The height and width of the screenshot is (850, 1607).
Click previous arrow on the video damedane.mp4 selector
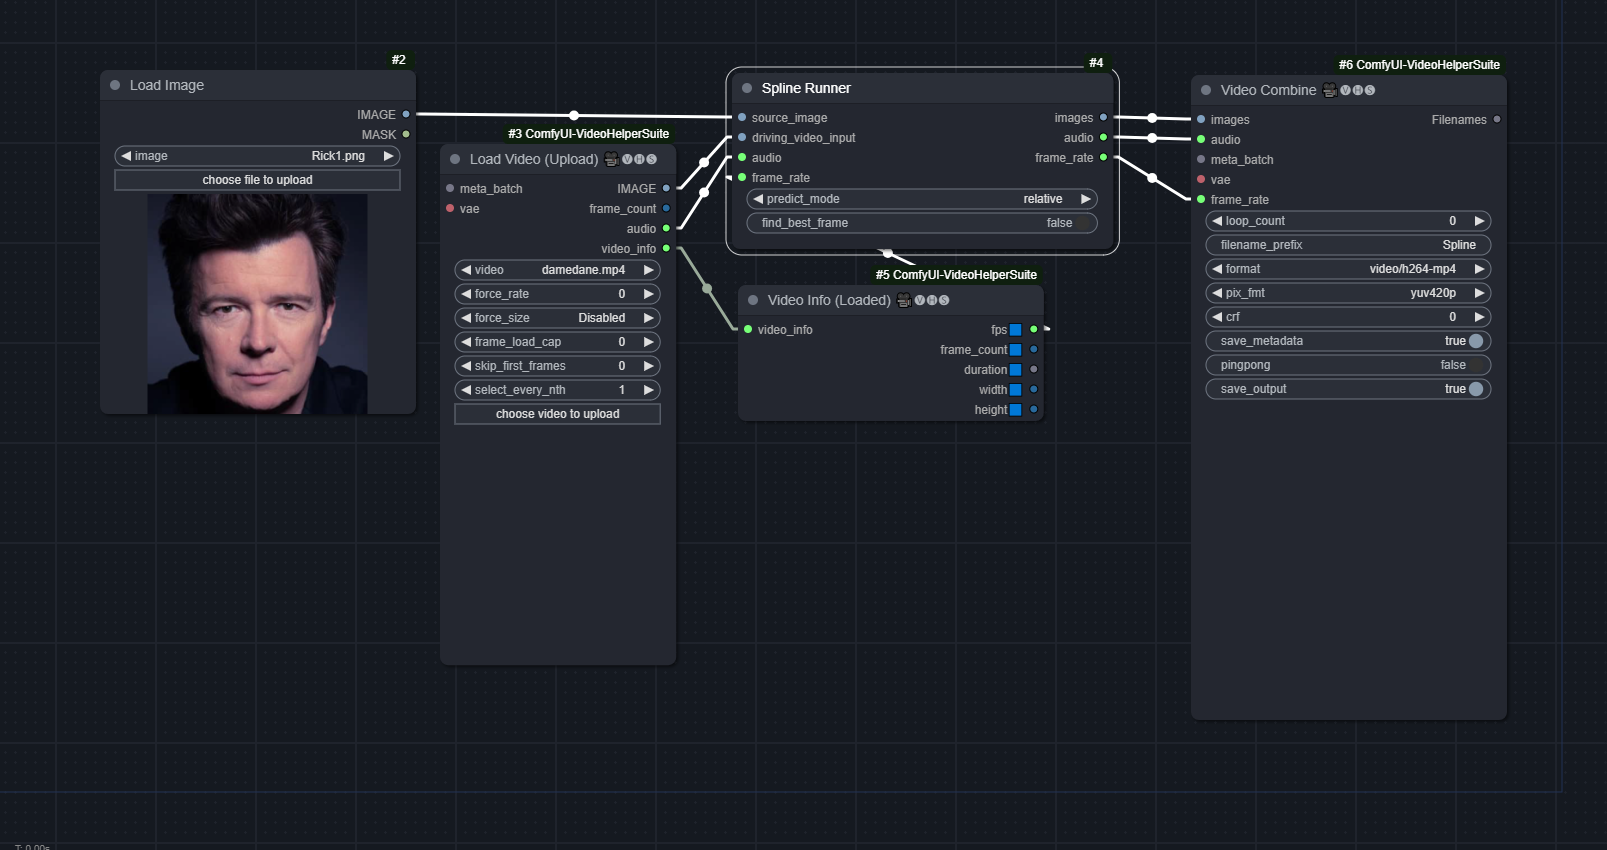466,270
